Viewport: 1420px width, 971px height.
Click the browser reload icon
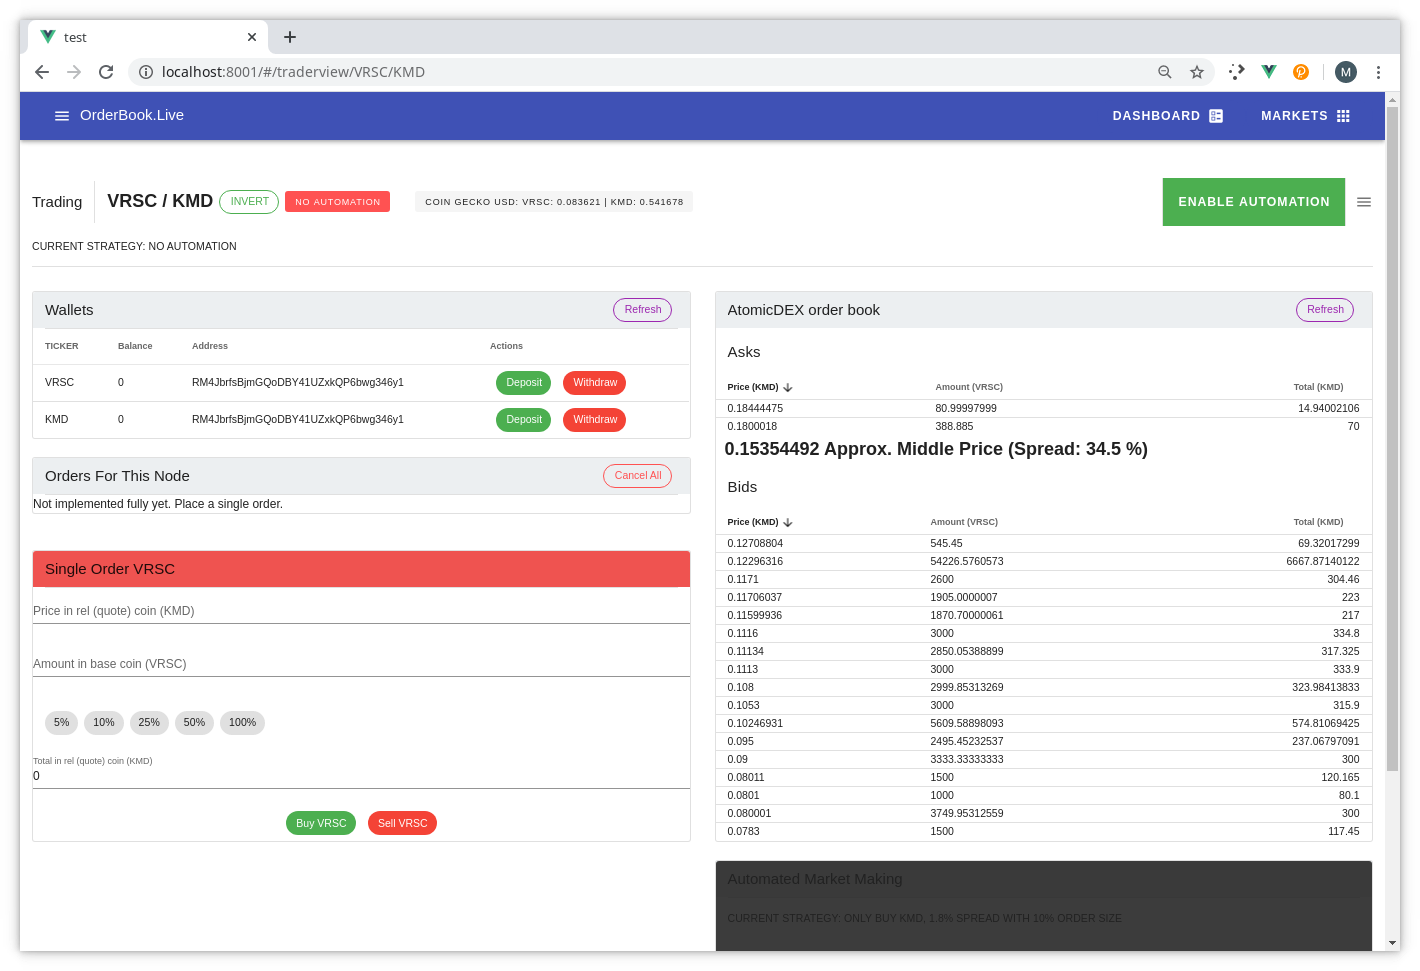coord(106,72)
